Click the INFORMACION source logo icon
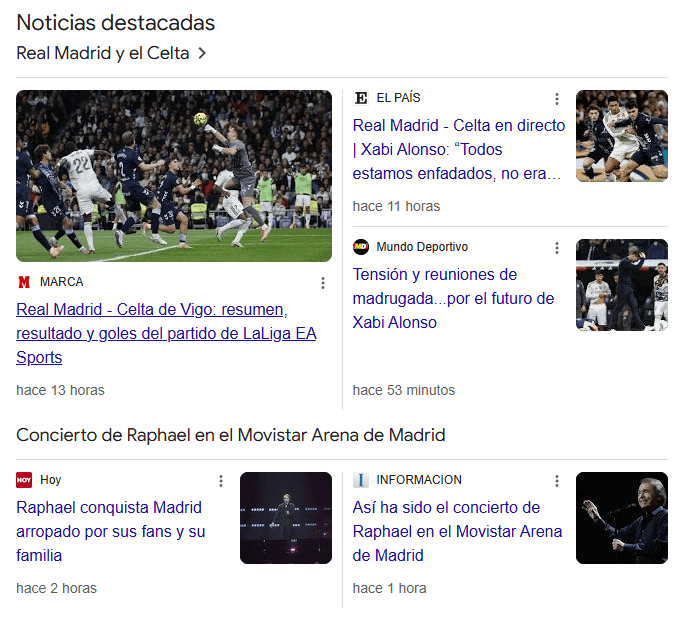This screenshot has height=623, width=695. [361, 480]
